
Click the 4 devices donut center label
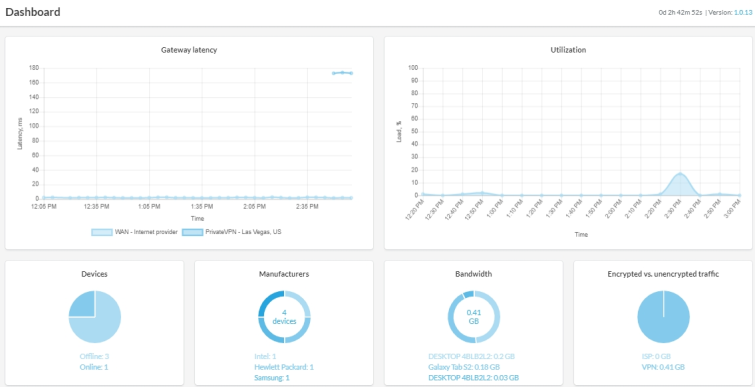(284, 317)
